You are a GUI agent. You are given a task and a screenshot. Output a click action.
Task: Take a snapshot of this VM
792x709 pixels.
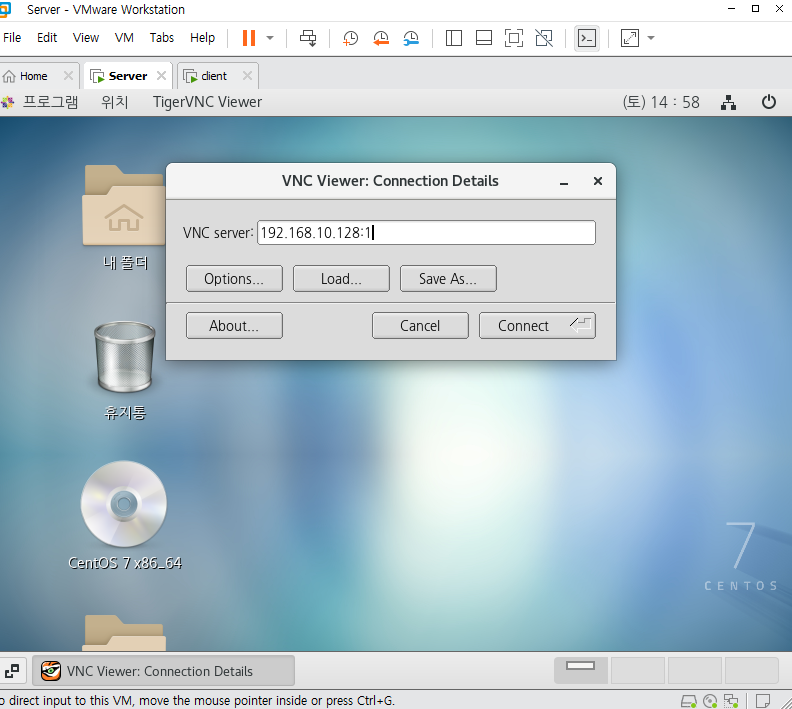pos(350,38)
